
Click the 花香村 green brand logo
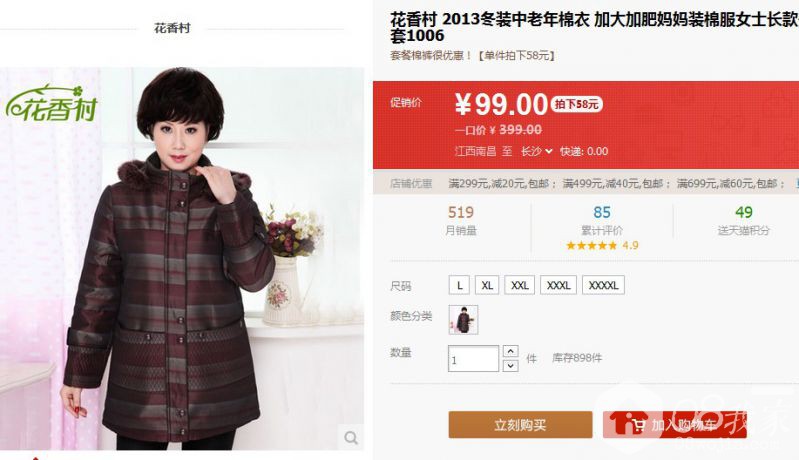click(x=51, y=103)
